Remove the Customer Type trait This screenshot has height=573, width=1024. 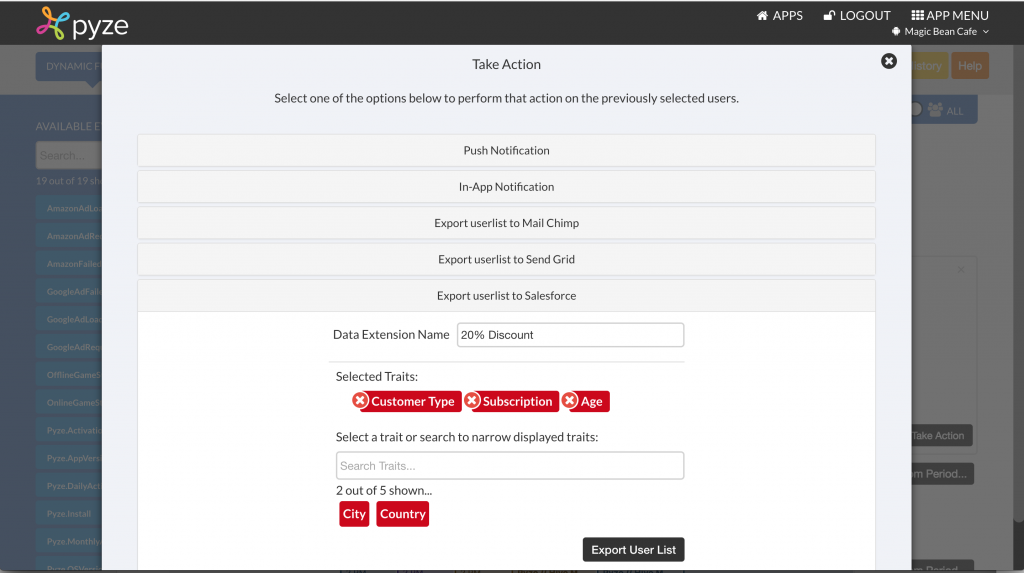(360, 401)
